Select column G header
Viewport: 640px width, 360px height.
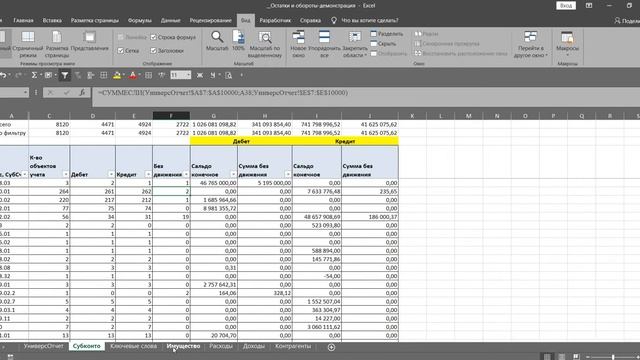(x=213, y=116)
